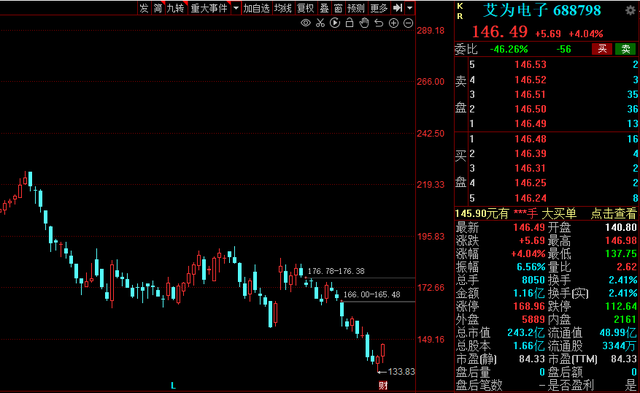Select sell level 5 price 146.53
Viewport: 640px width, 393px height.
click(530, 64)
